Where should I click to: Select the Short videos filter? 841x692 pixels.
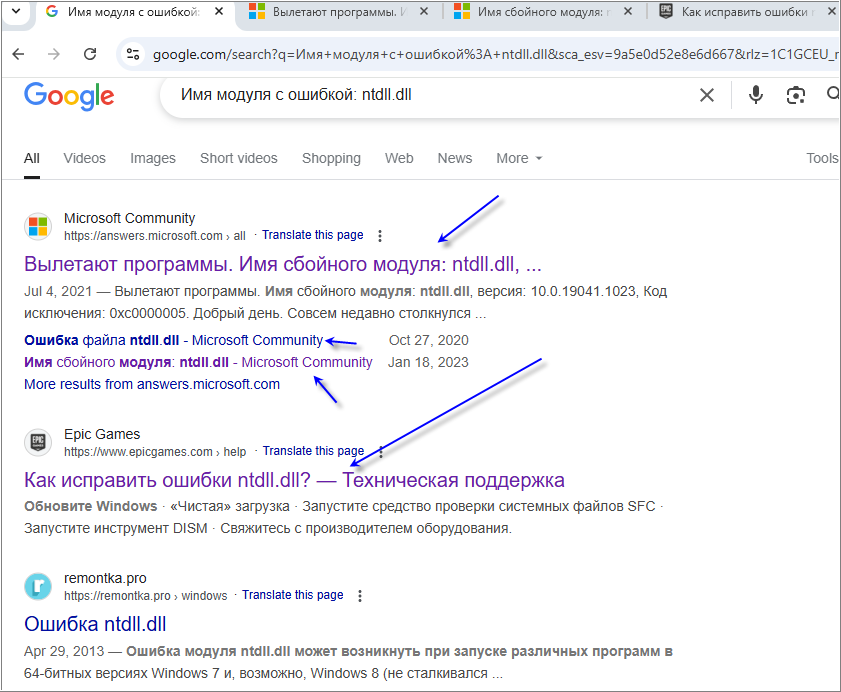coord(239,158)
